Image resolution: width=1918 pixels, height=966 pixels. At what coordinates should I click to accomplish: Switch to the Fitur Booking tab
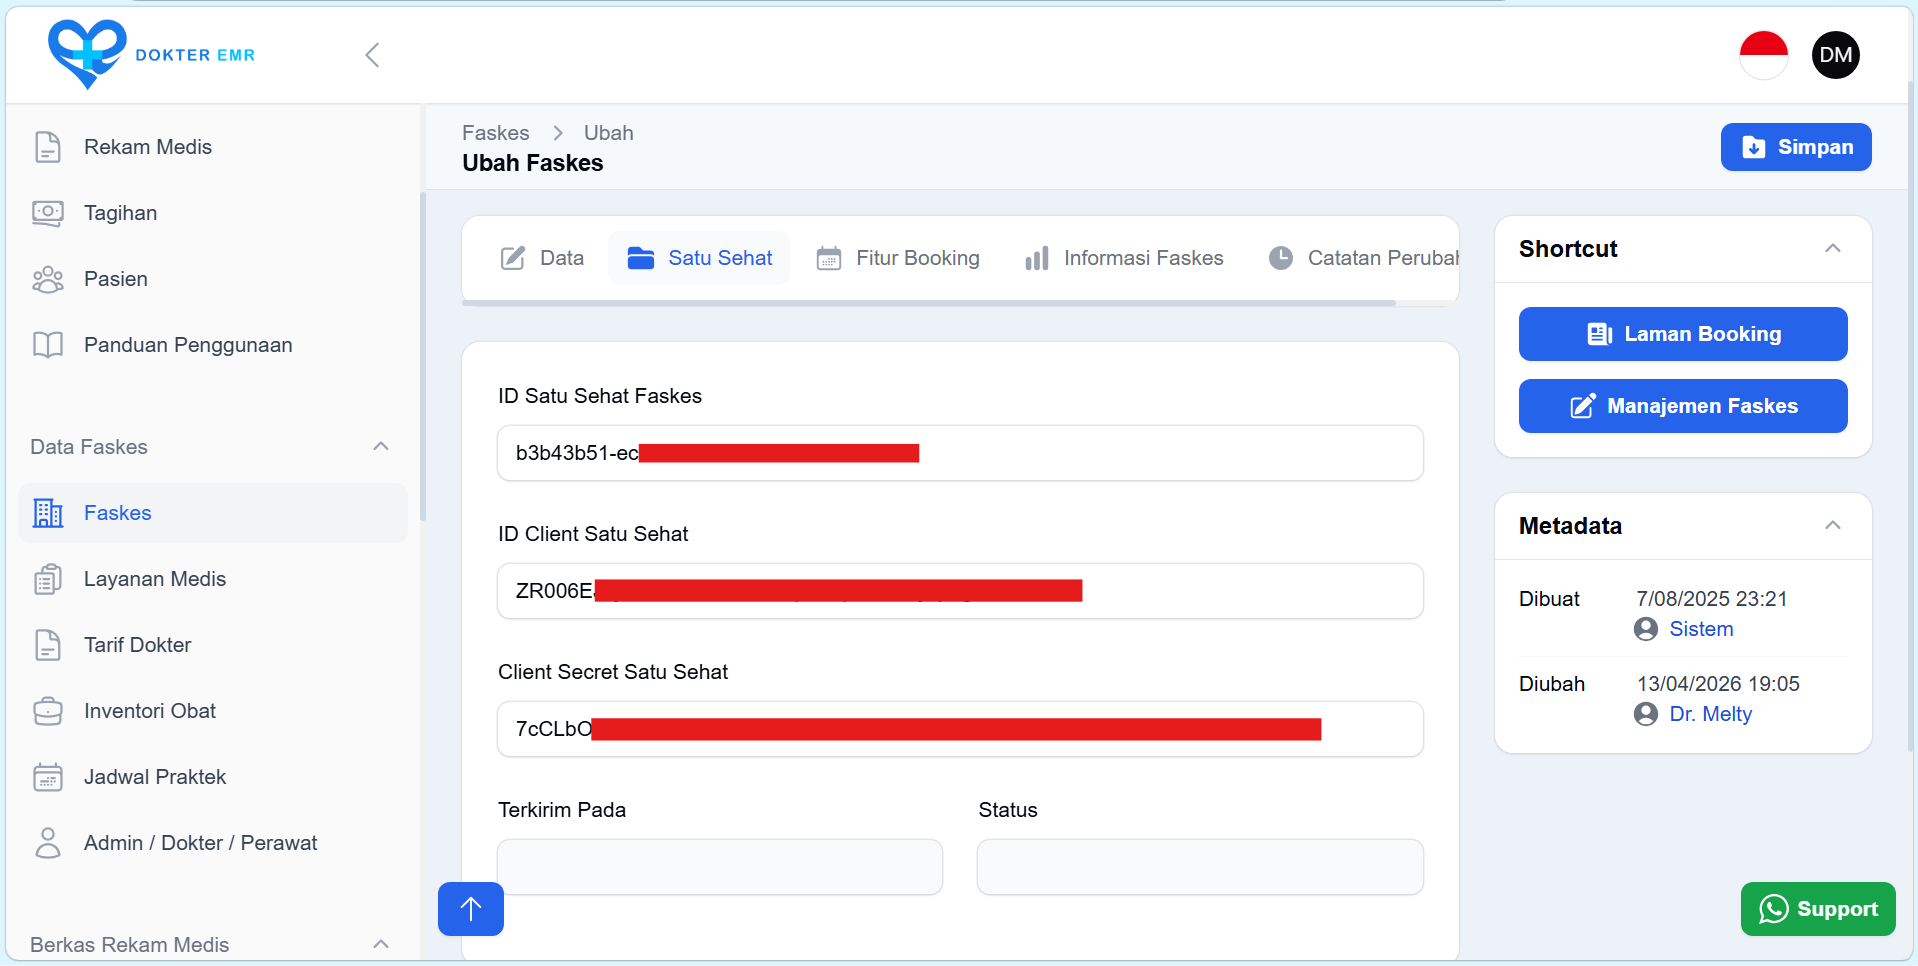[898, 258]
